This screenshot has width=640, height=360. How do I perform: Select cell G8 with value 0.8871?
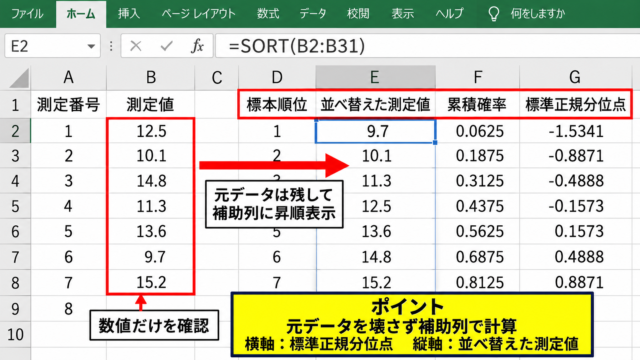(x=575, y=282)
